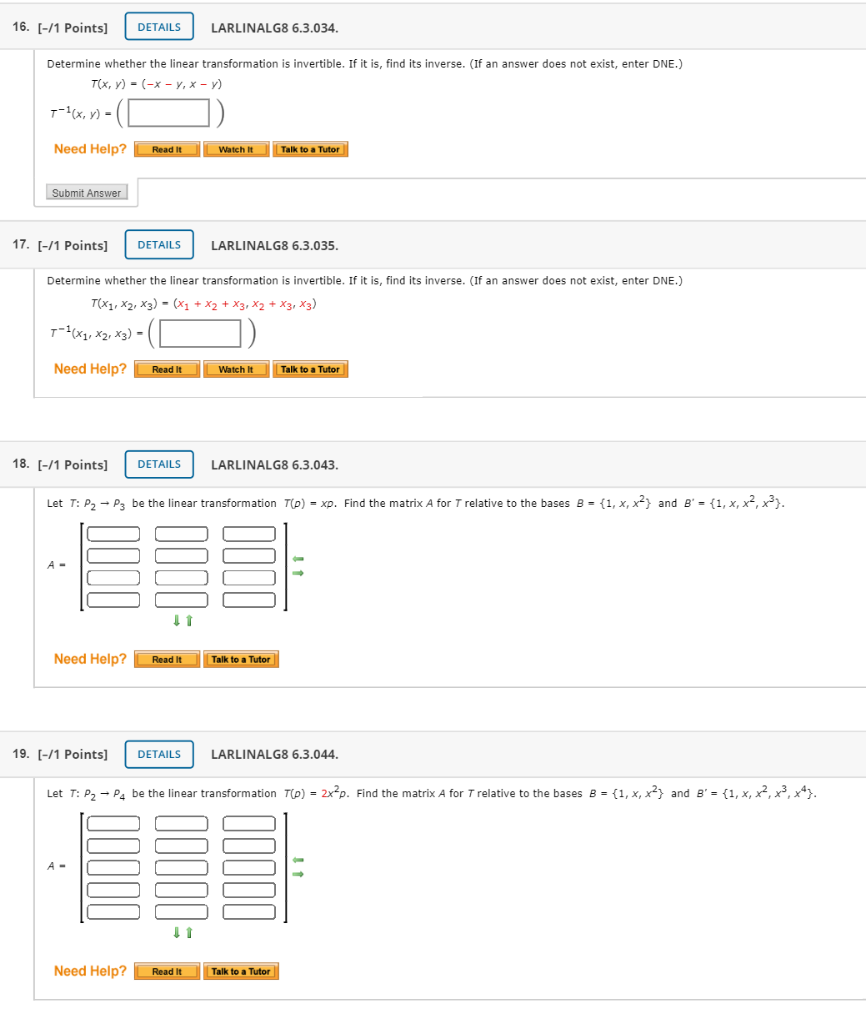This screenshot has width=866, height=1024.
Task: Open Read It help for problem 16
Action: pos(166,148)
